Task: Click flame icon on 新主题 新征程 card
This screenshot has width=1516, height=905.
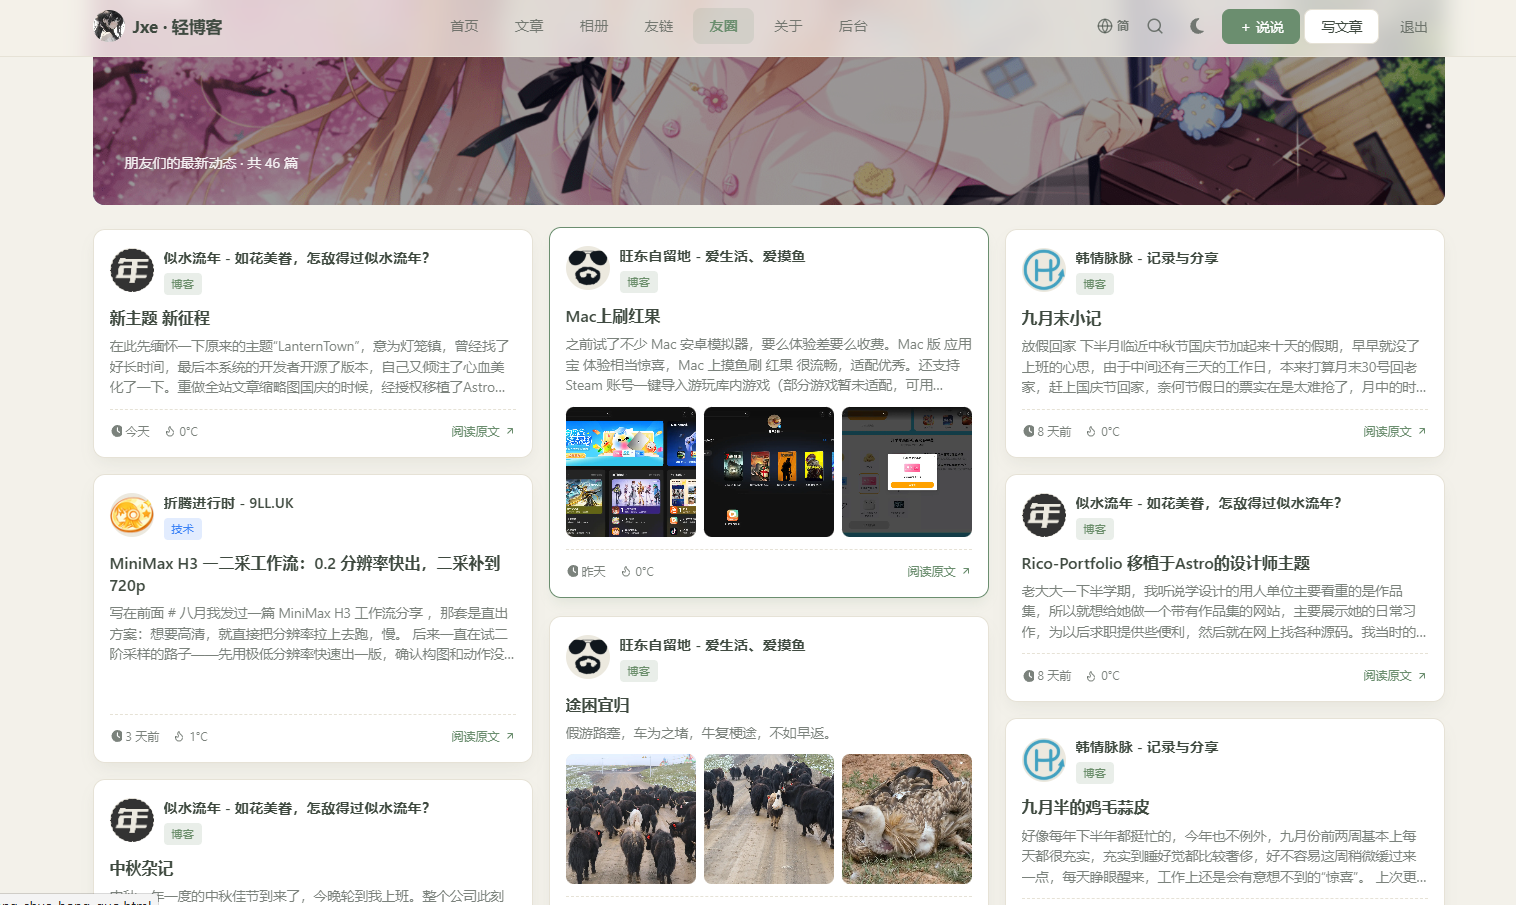Action: [170, 431]
